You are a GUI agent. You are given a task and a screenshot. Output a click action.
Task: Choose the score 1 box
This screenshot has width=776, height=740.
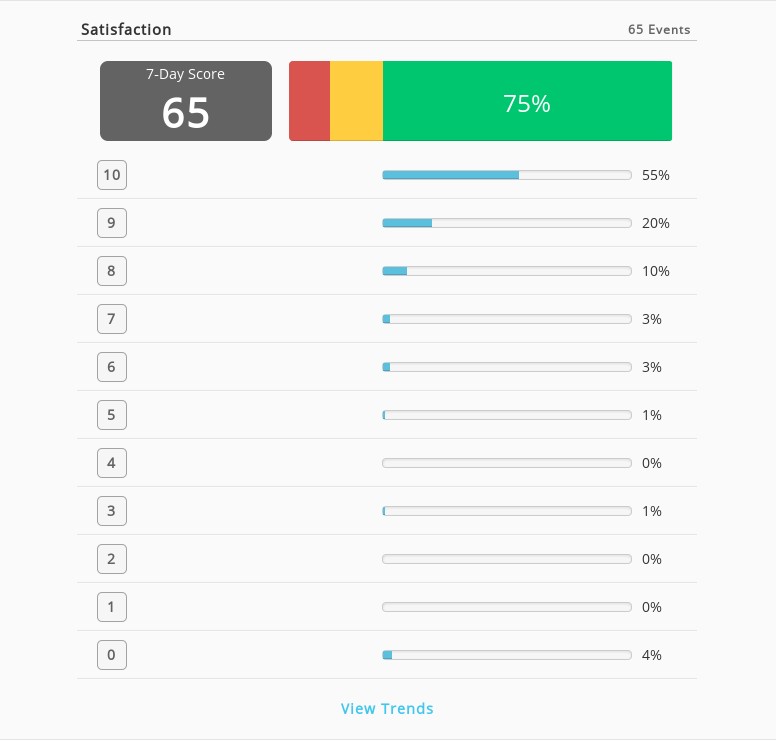[x=112, y=607]
